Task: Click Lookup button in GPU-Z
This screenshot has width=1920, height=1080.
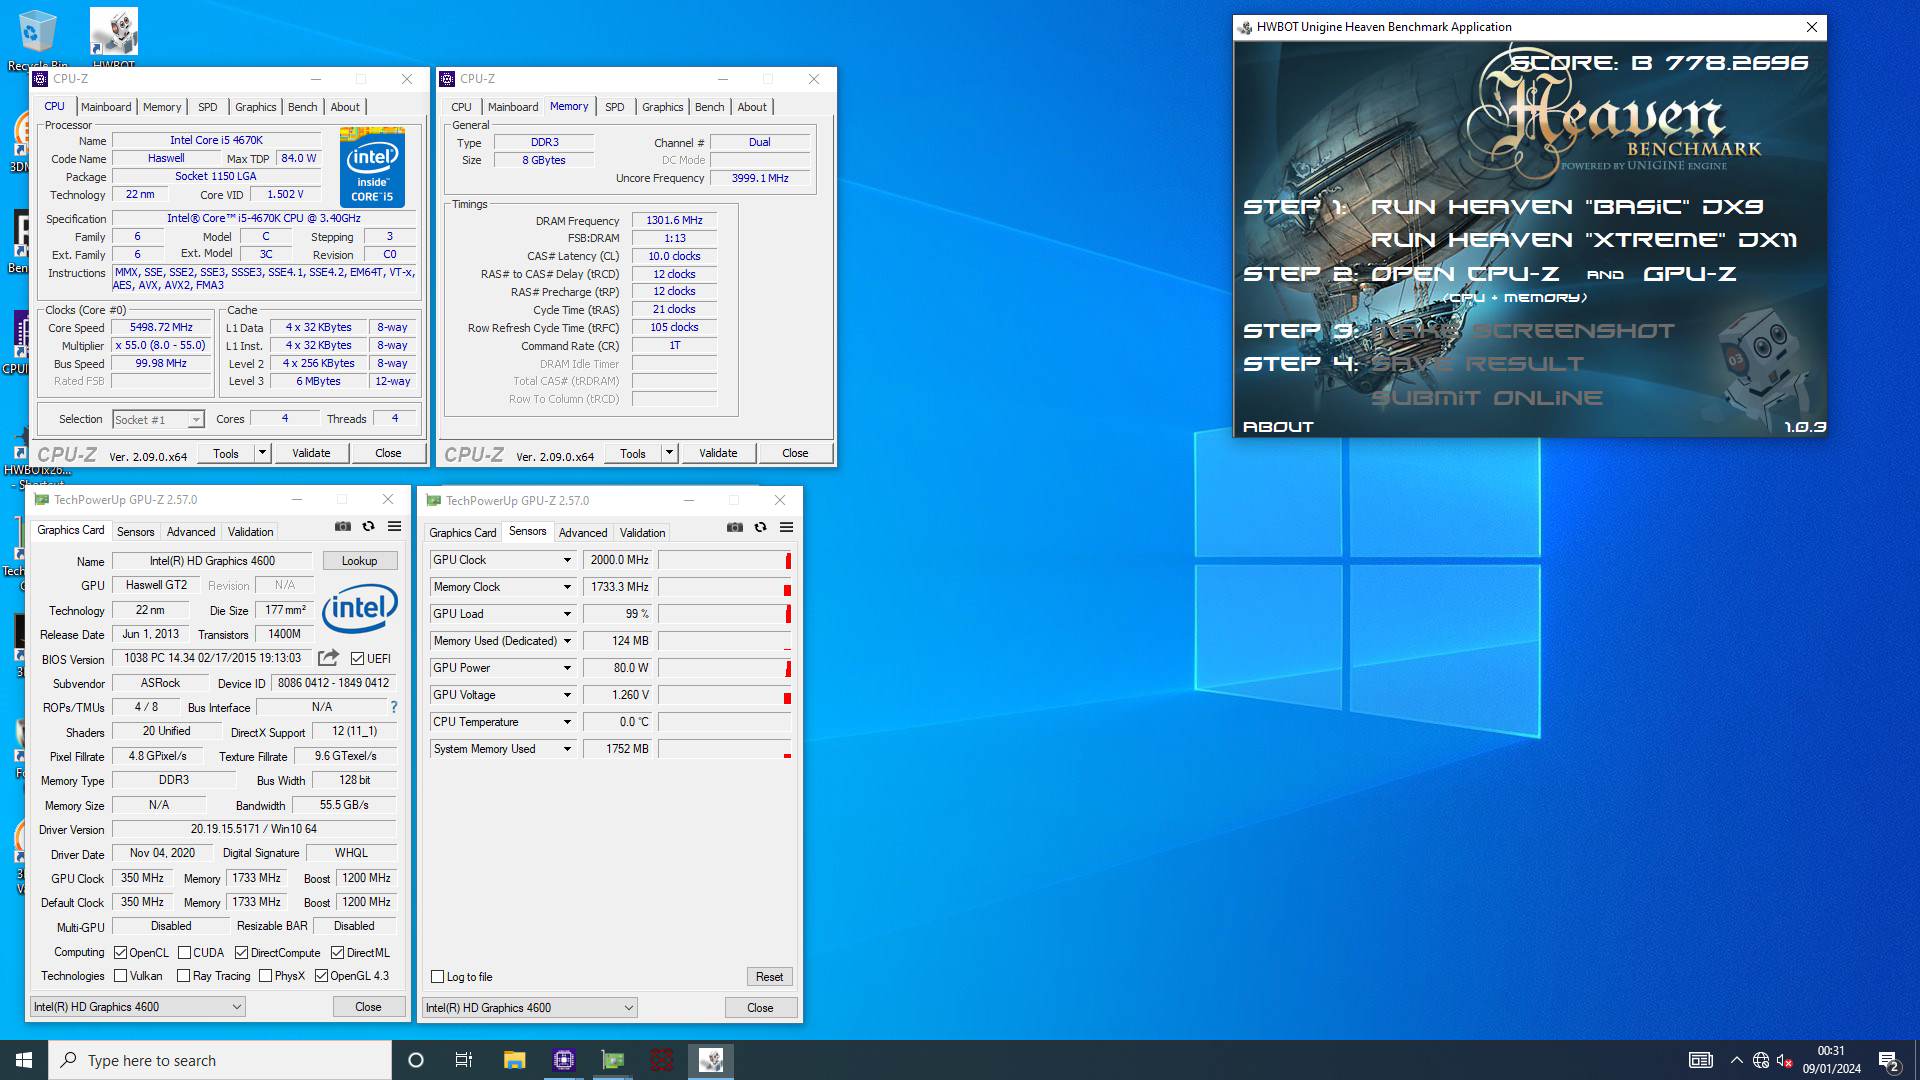Action: [x=360, y=561]
